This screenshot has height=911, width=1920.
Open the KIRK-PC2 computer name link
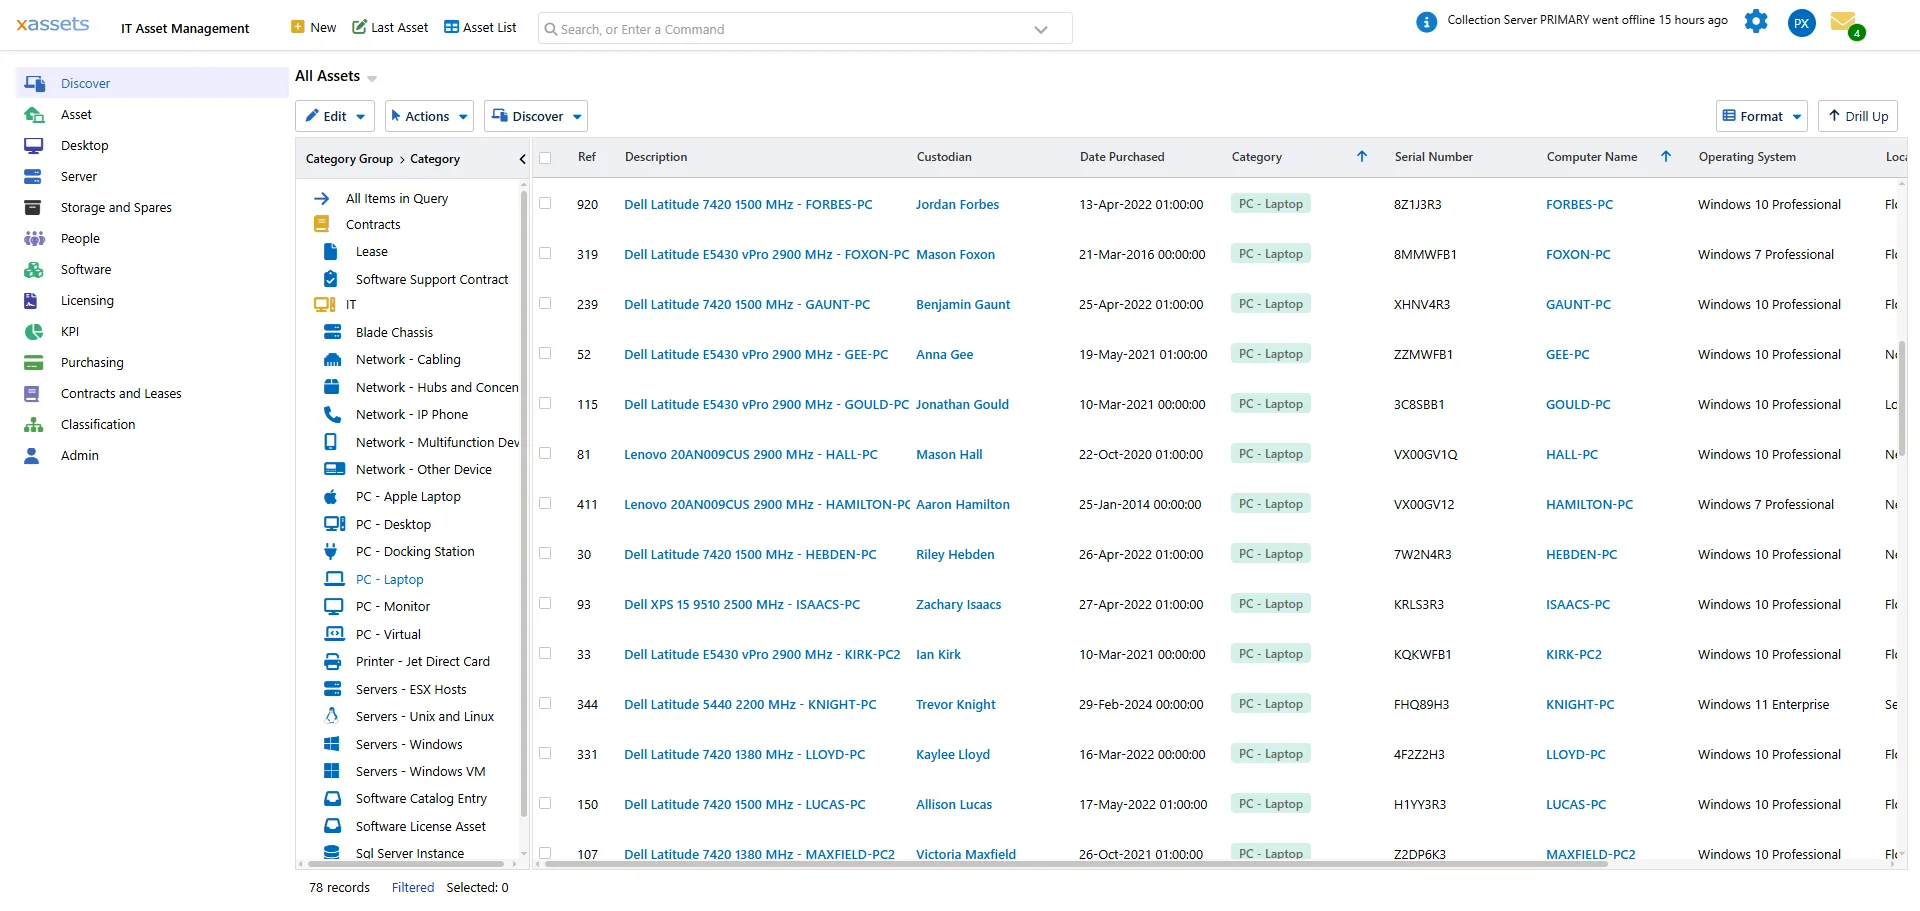click(1574, 654)
